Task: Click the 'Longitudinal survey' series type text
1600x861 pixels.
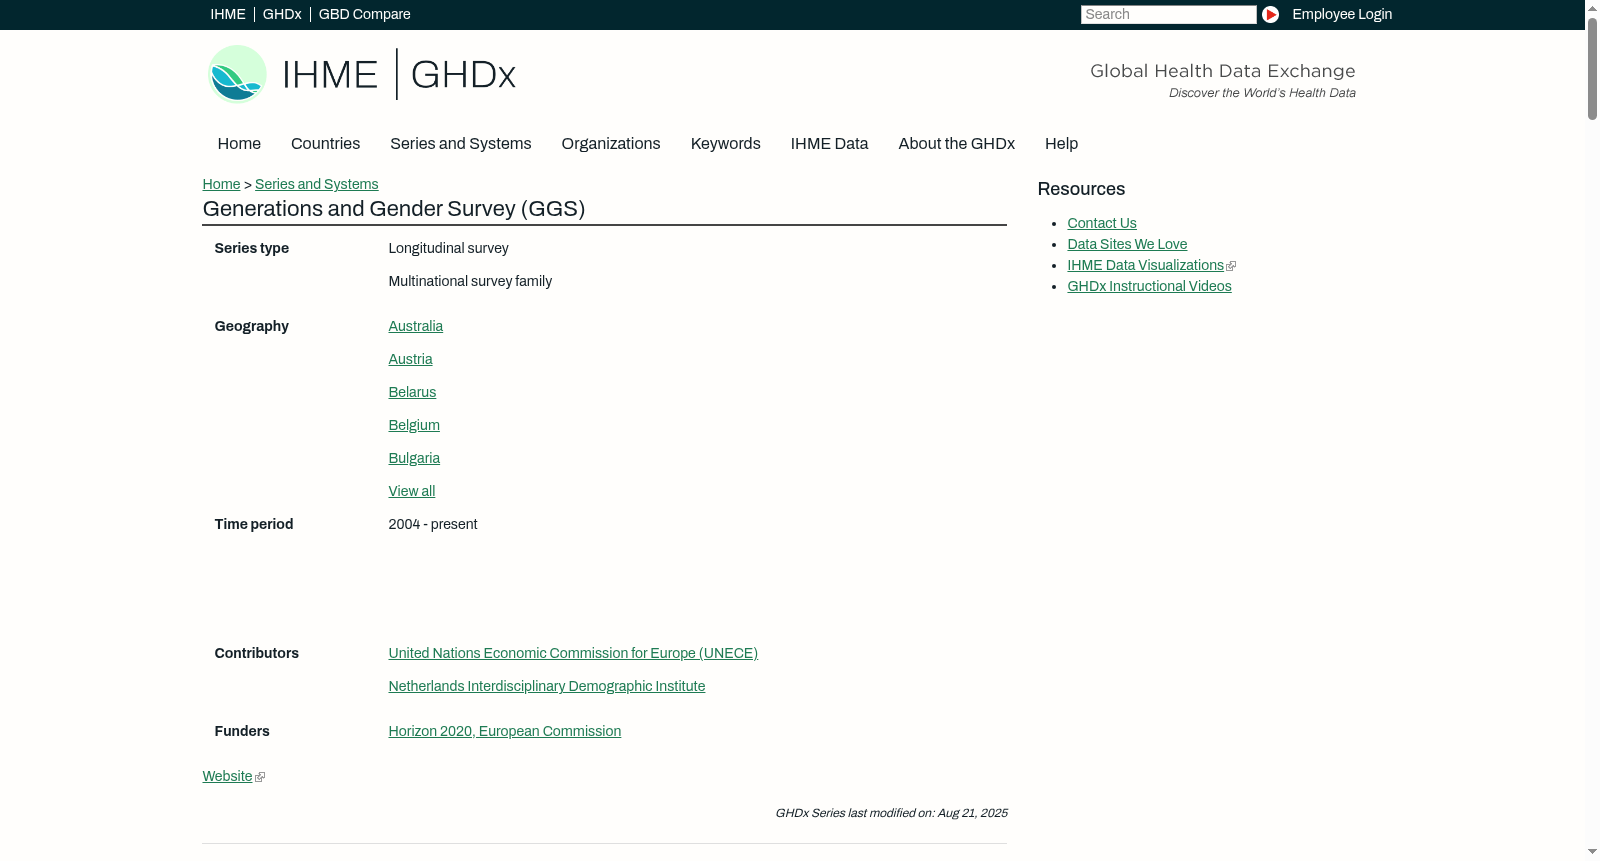Action: click(448, 248)
